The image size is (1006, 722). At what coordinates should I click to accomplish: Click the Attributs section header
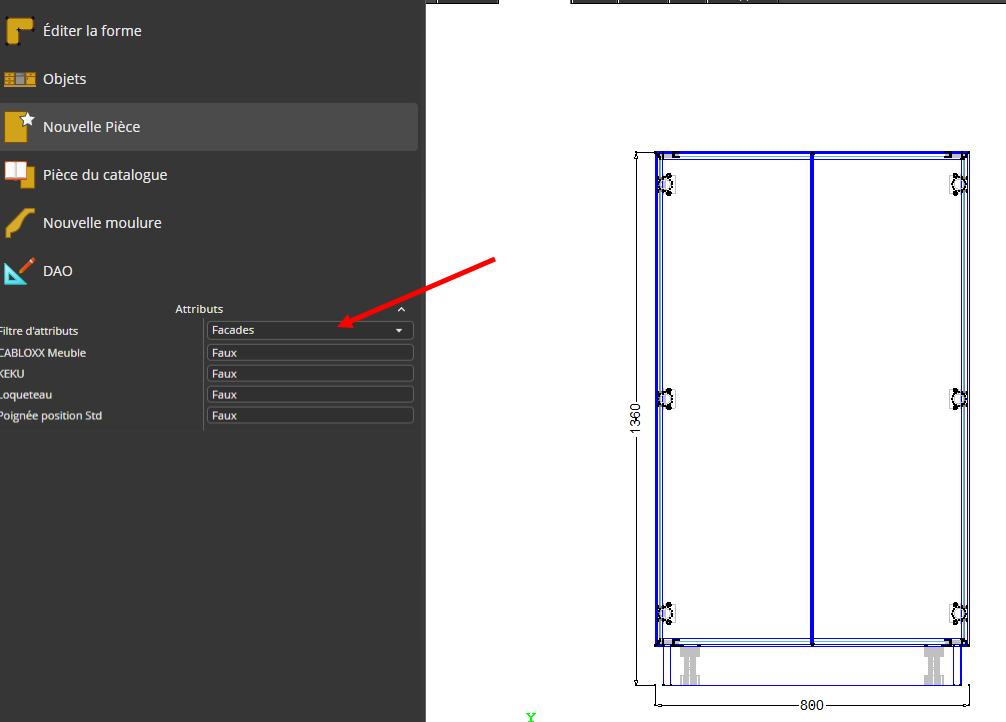pyautogui.click(x=199, y=309)
